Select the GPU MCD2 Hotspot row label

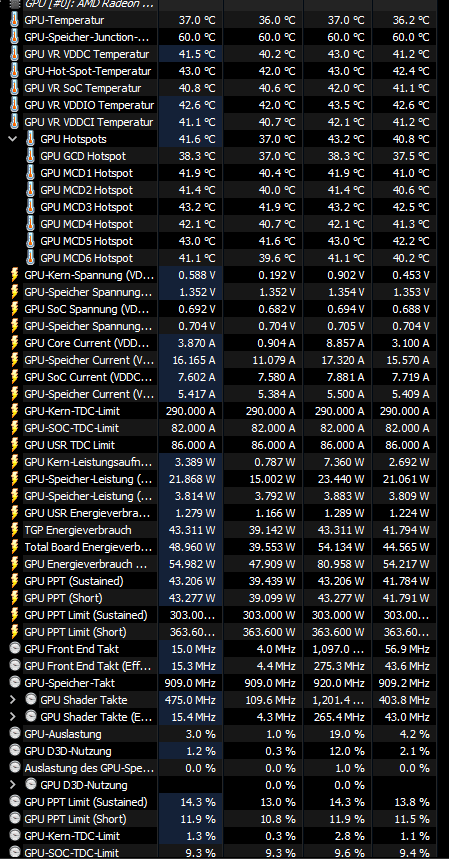87,190
